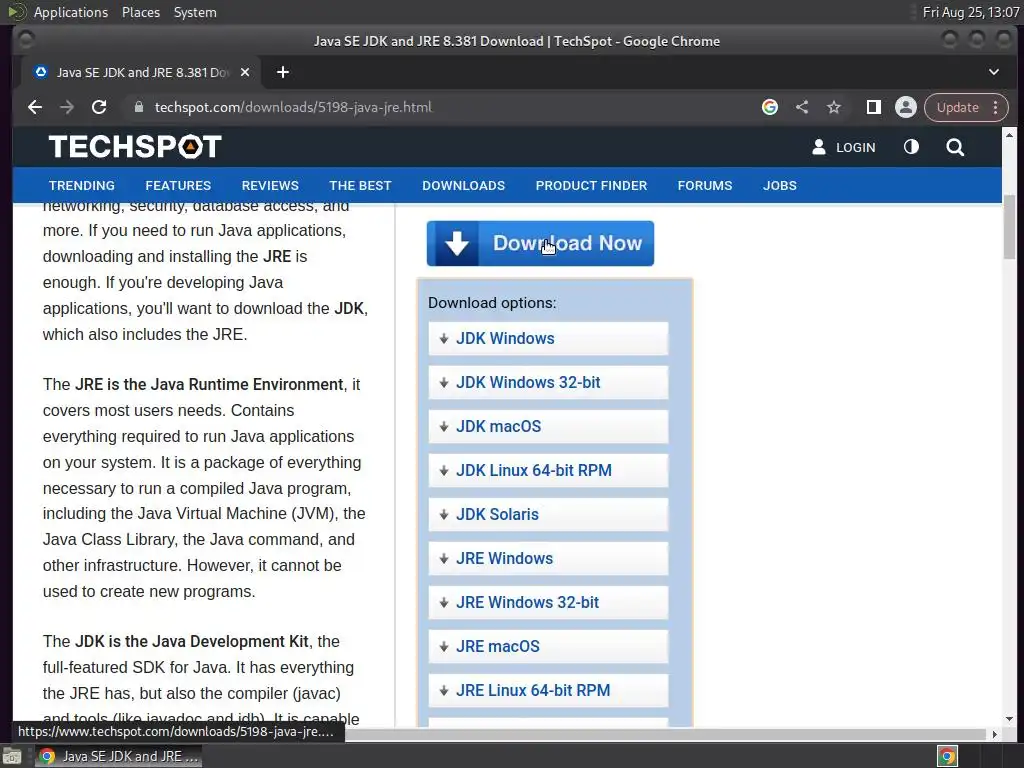
Task: Select JRE Linux 64-bit RPM download
Action: coord(549,690)
